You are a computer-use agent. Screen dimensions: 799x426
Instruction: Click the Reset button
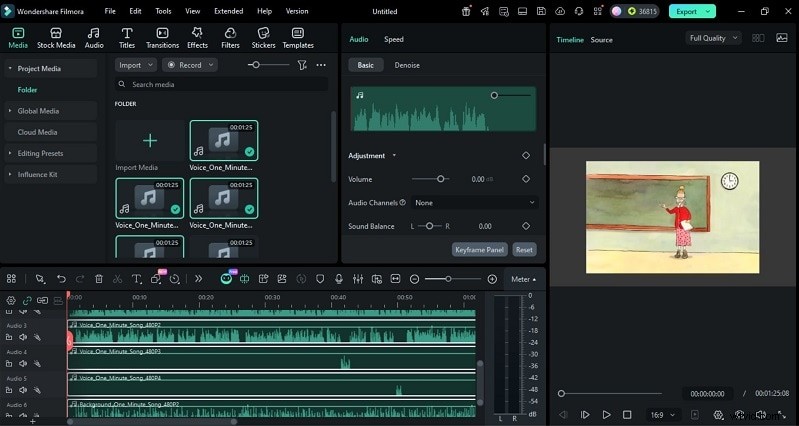[x=524, y=250]
